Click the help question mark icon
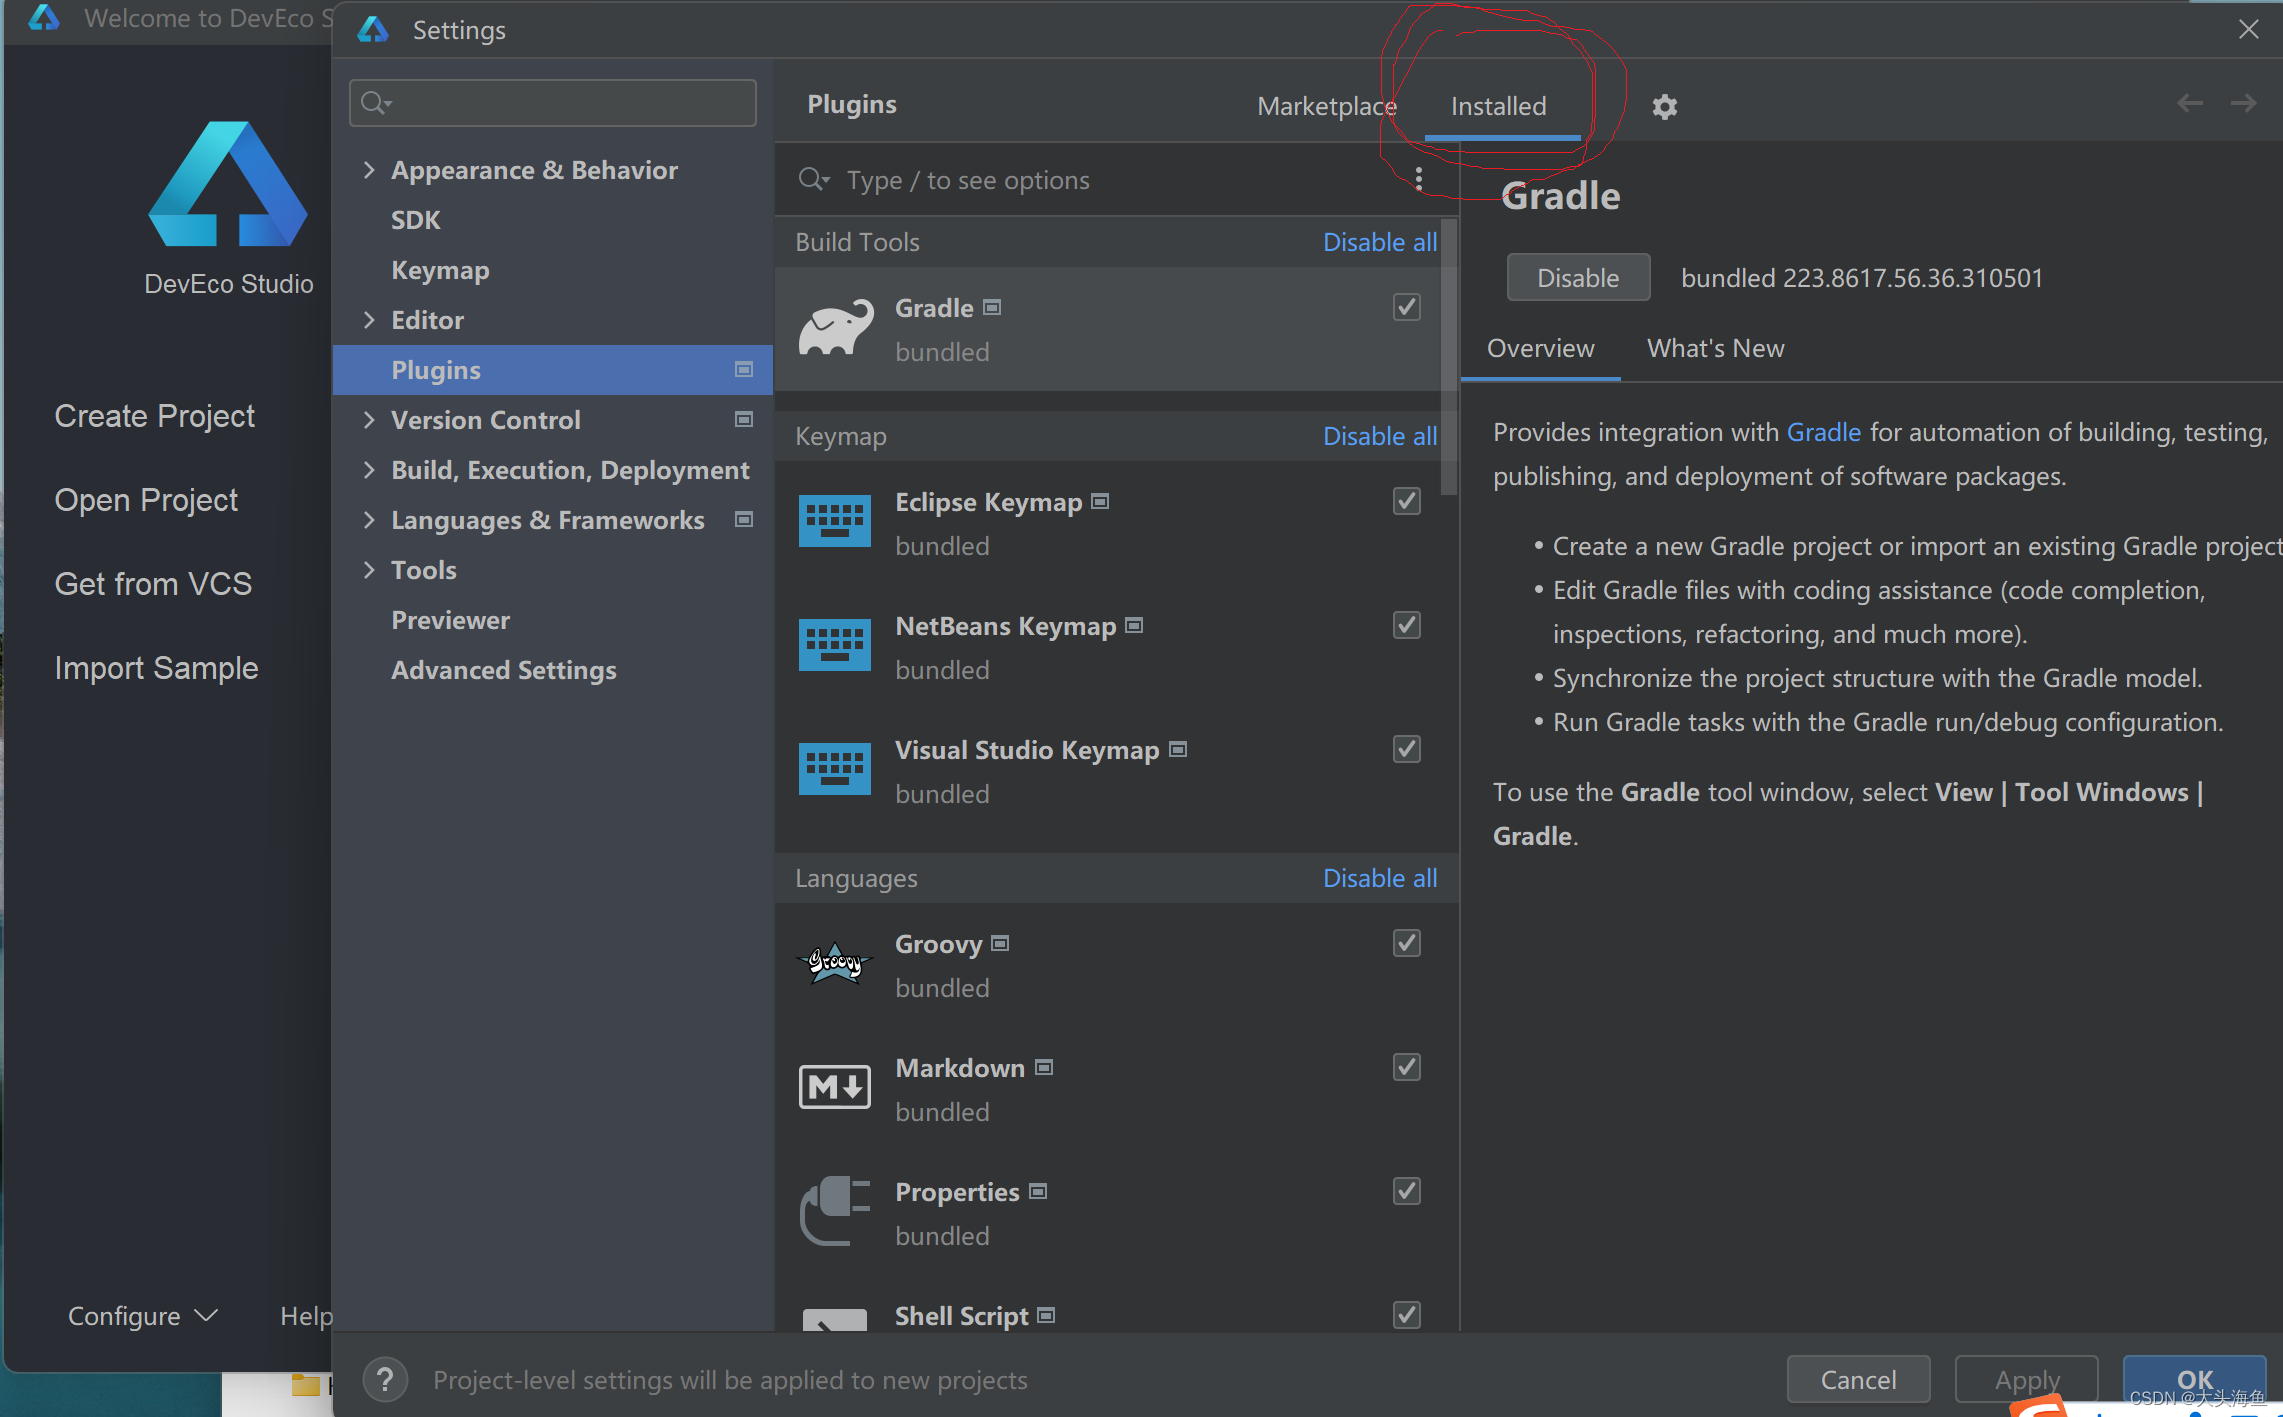 (x=385, y=1380)
